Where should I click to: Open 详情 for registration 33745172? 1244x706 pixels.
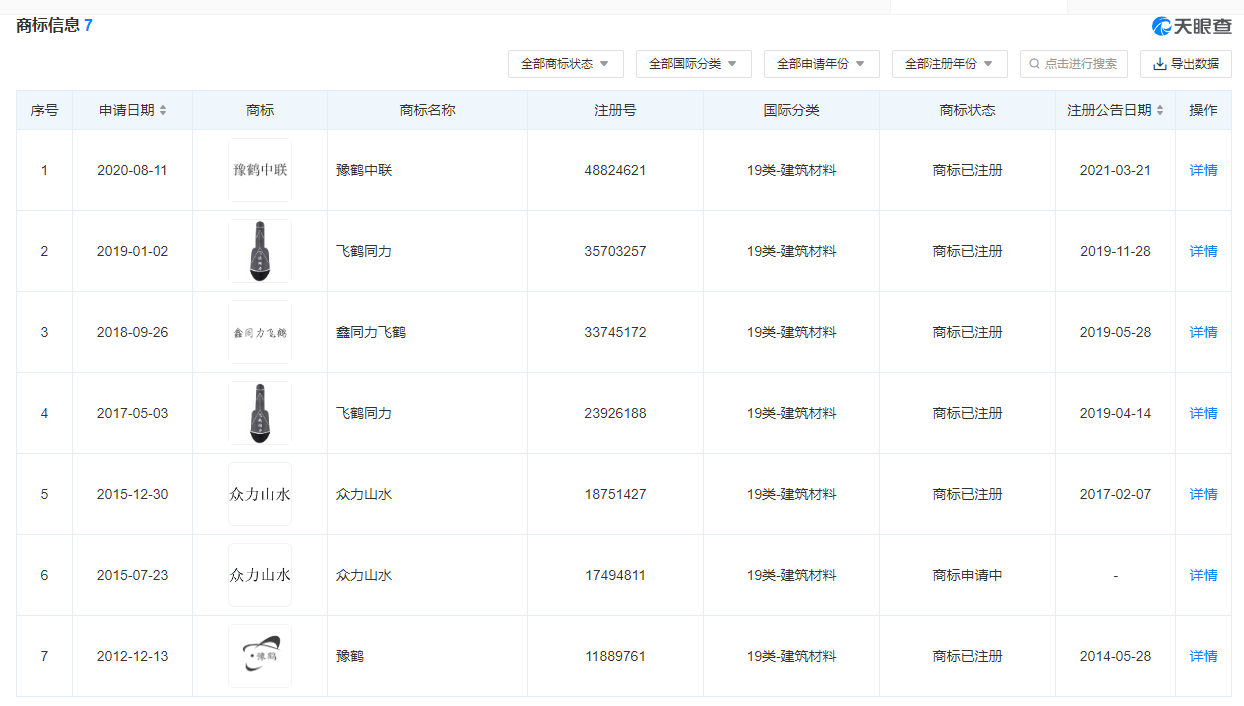coord(1203,332)
